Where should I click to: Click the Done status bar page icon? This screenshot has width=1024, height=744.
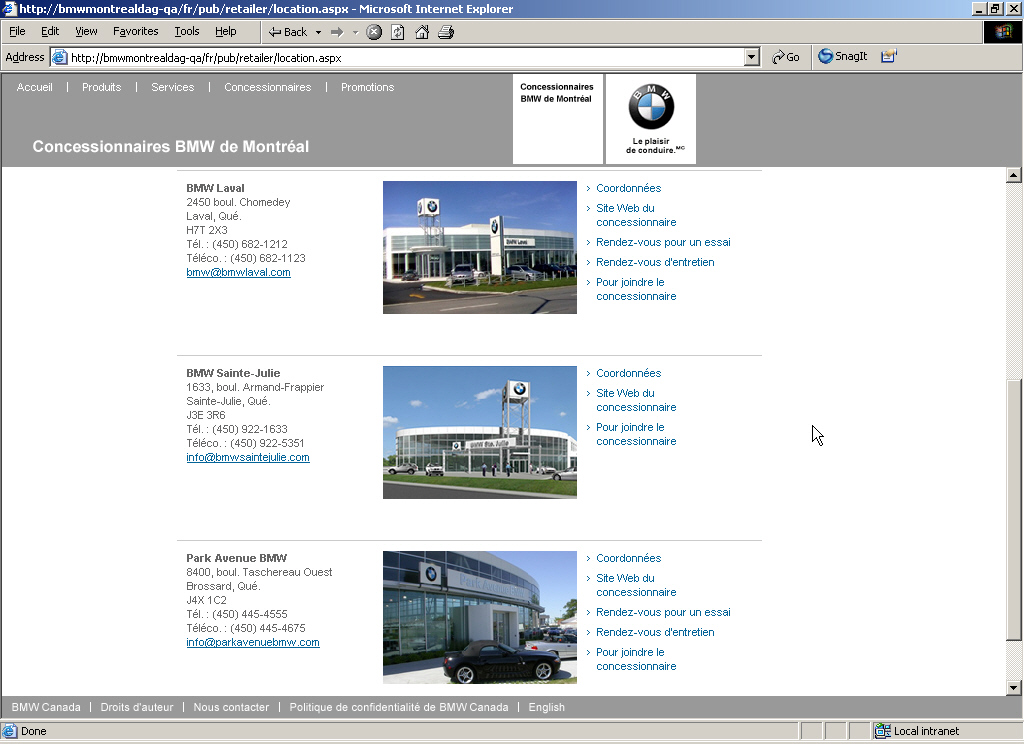[x=10, y=731]
